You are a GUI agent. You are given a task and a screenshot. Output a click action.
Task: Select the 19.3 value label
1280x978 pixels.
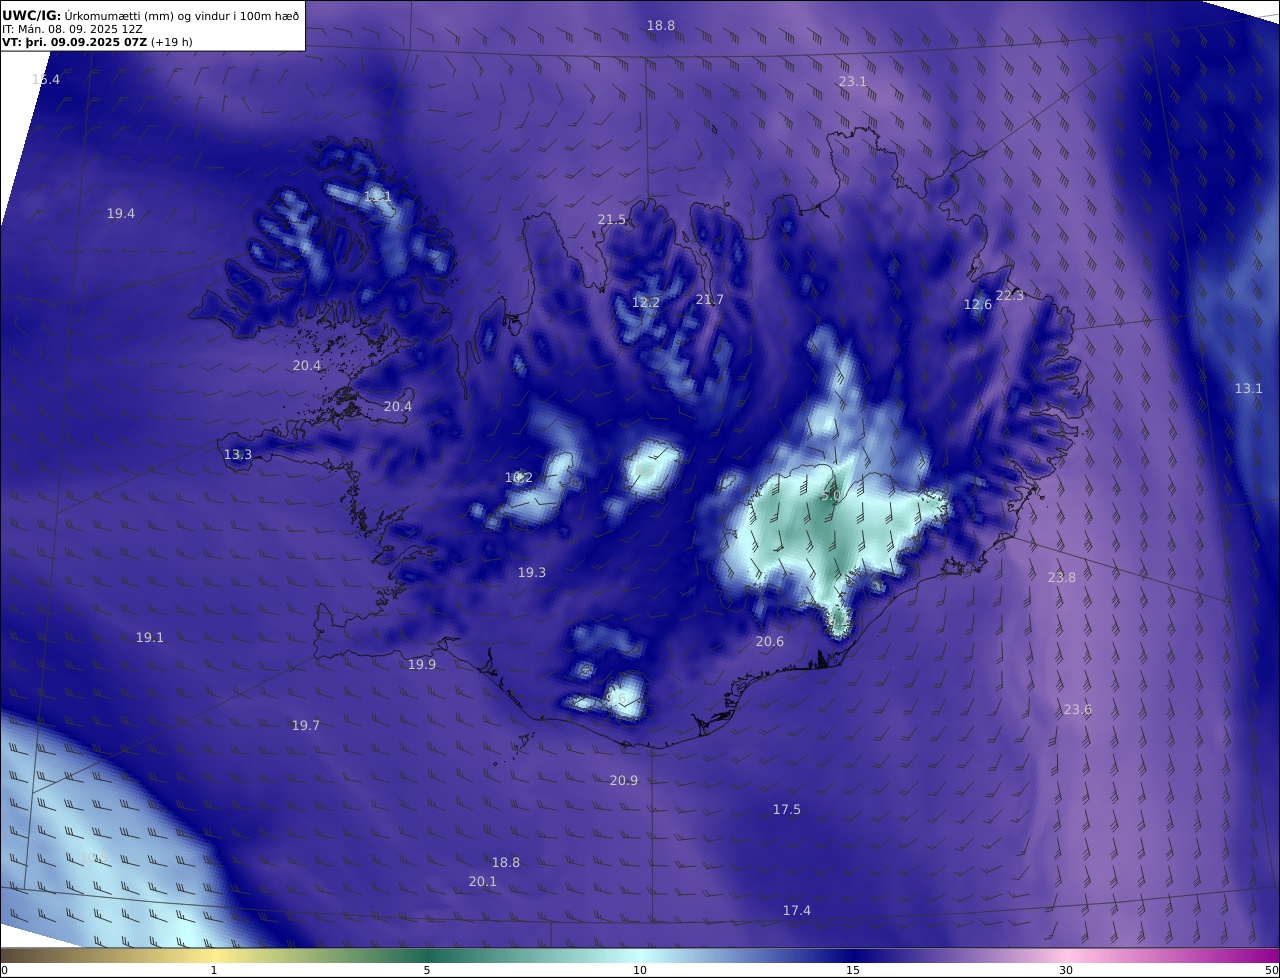(x=532, y=572)
